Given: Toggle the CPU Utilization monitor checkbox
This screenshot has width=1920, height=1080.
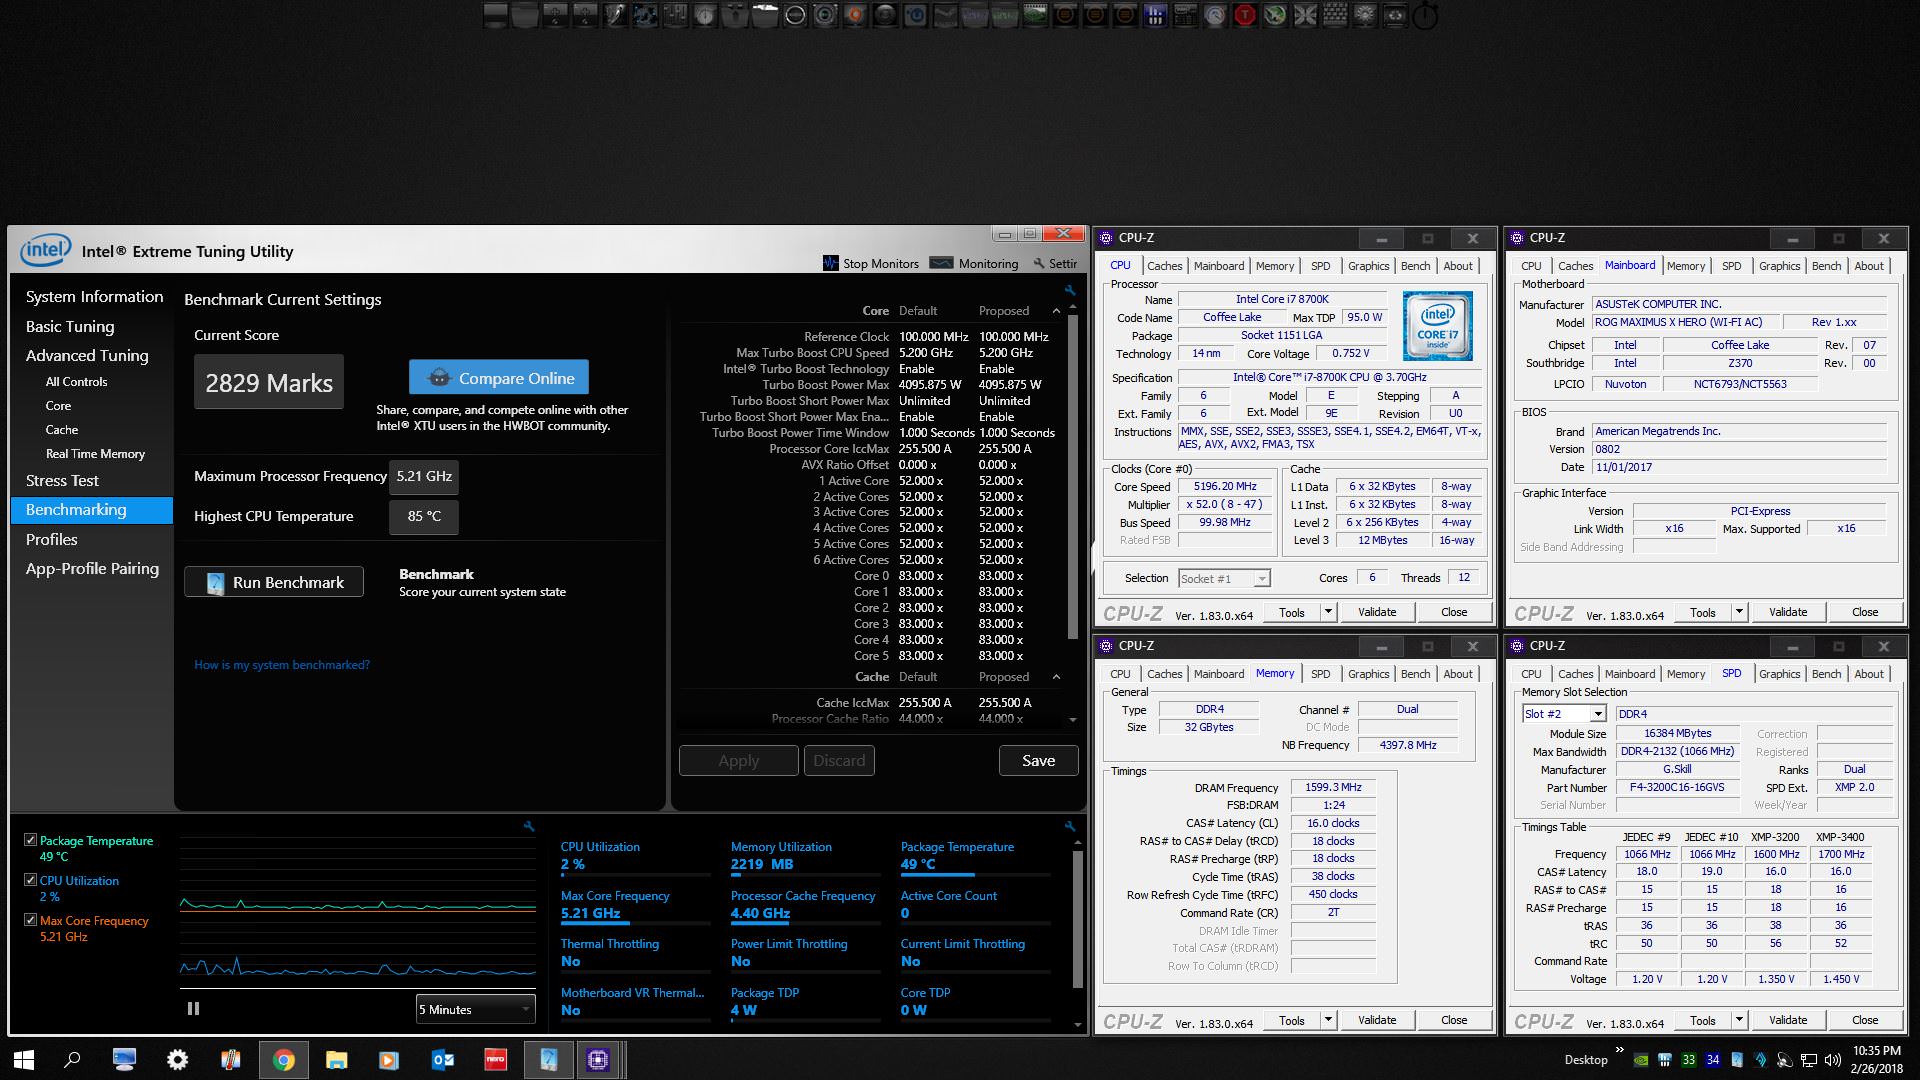Looking at the screenshot, I should 31,881.
